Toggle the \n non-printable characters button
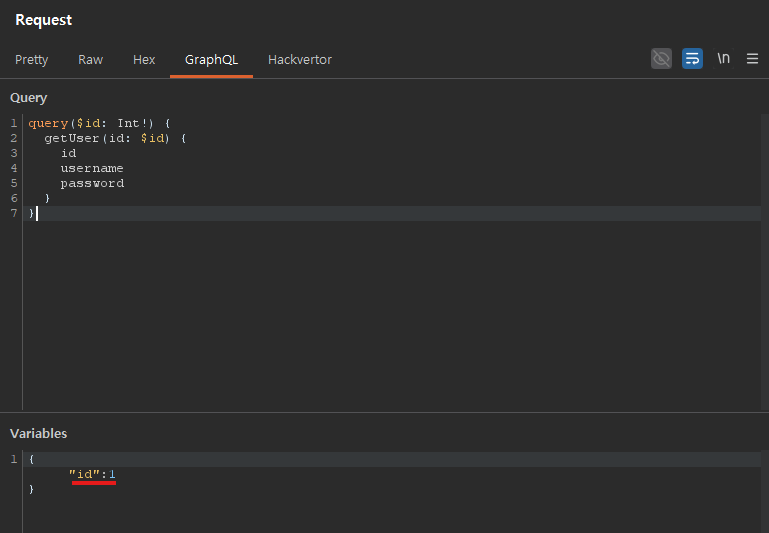The height and width of the screenshot is (533, 769). [723, 59]
